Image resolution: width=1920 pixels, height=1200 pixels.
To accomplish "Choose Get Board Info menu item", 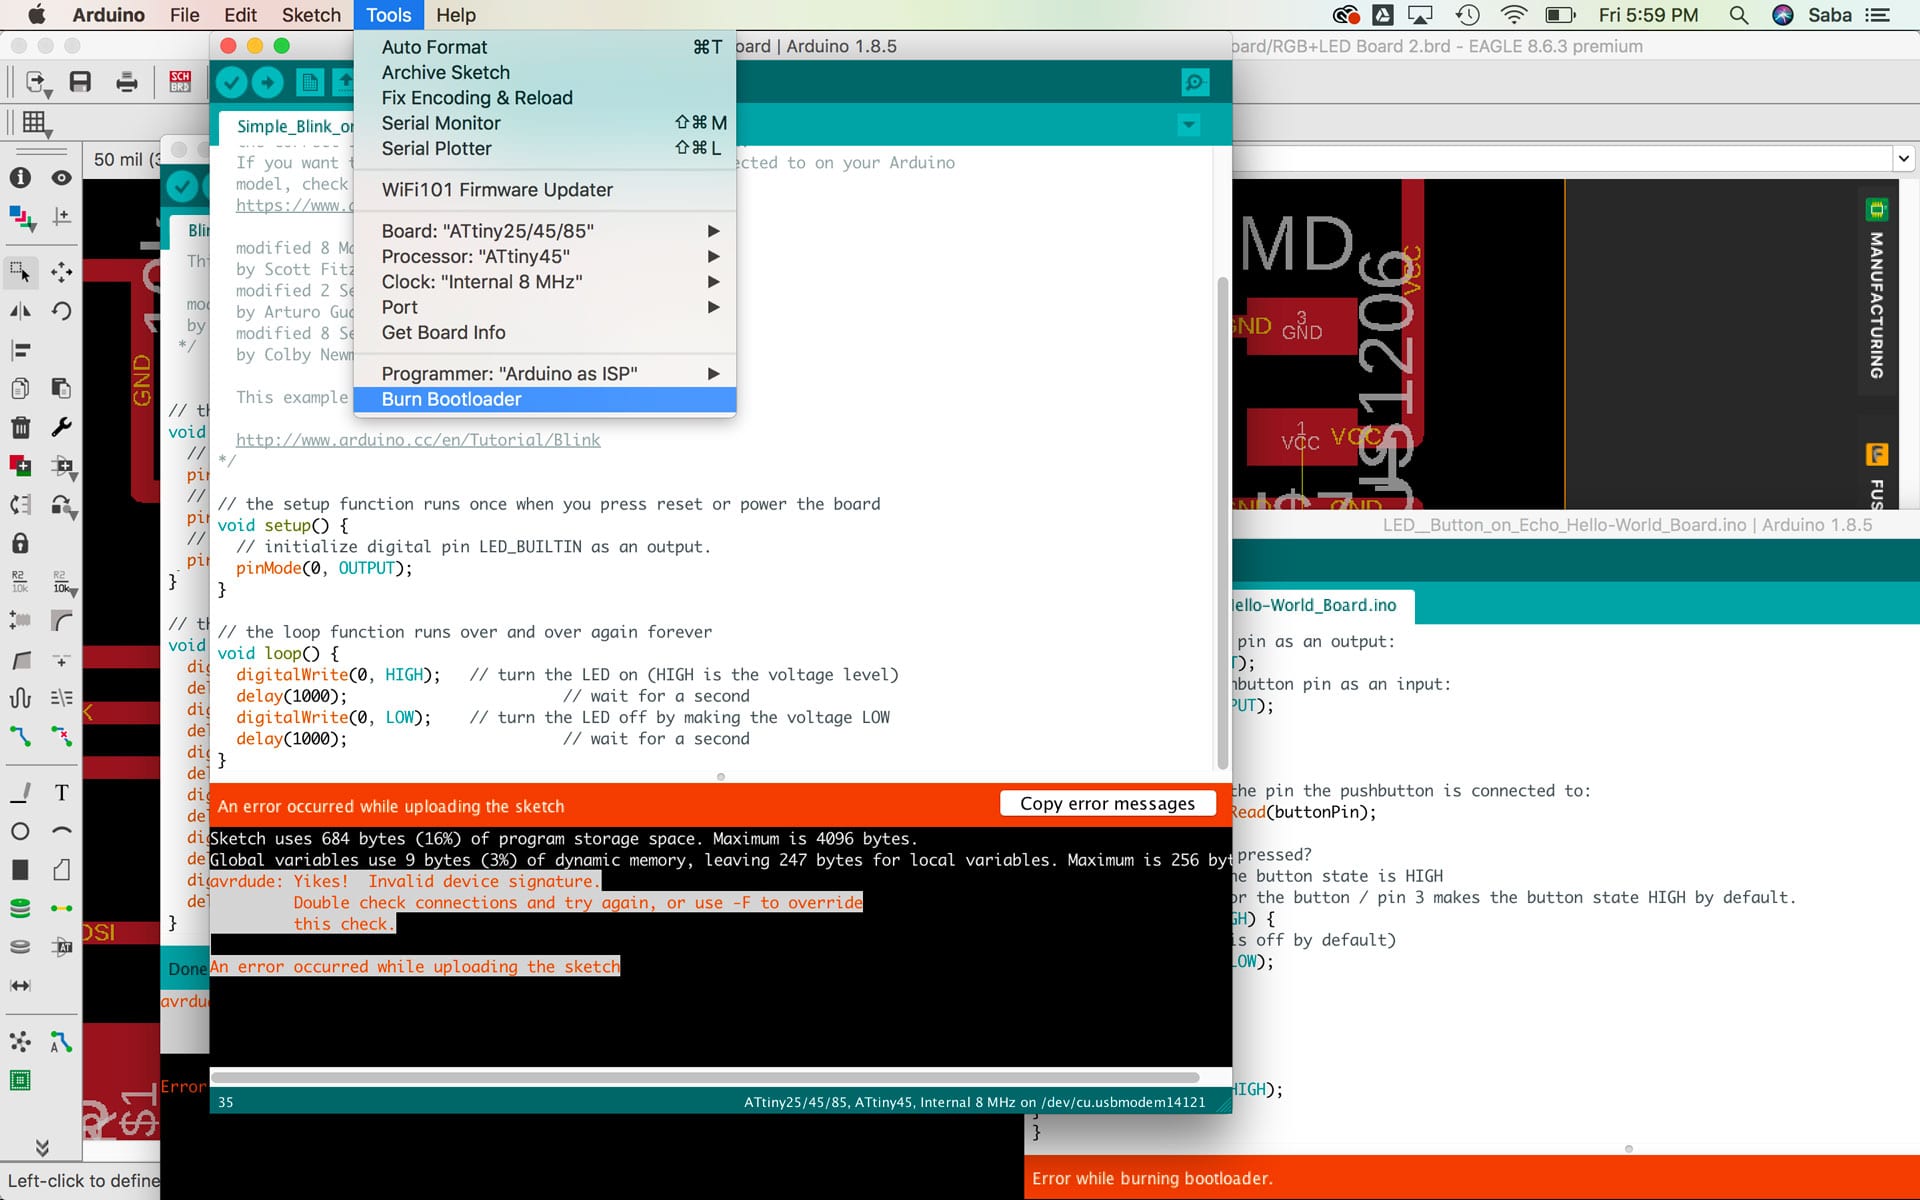I will tap(545, 332).
